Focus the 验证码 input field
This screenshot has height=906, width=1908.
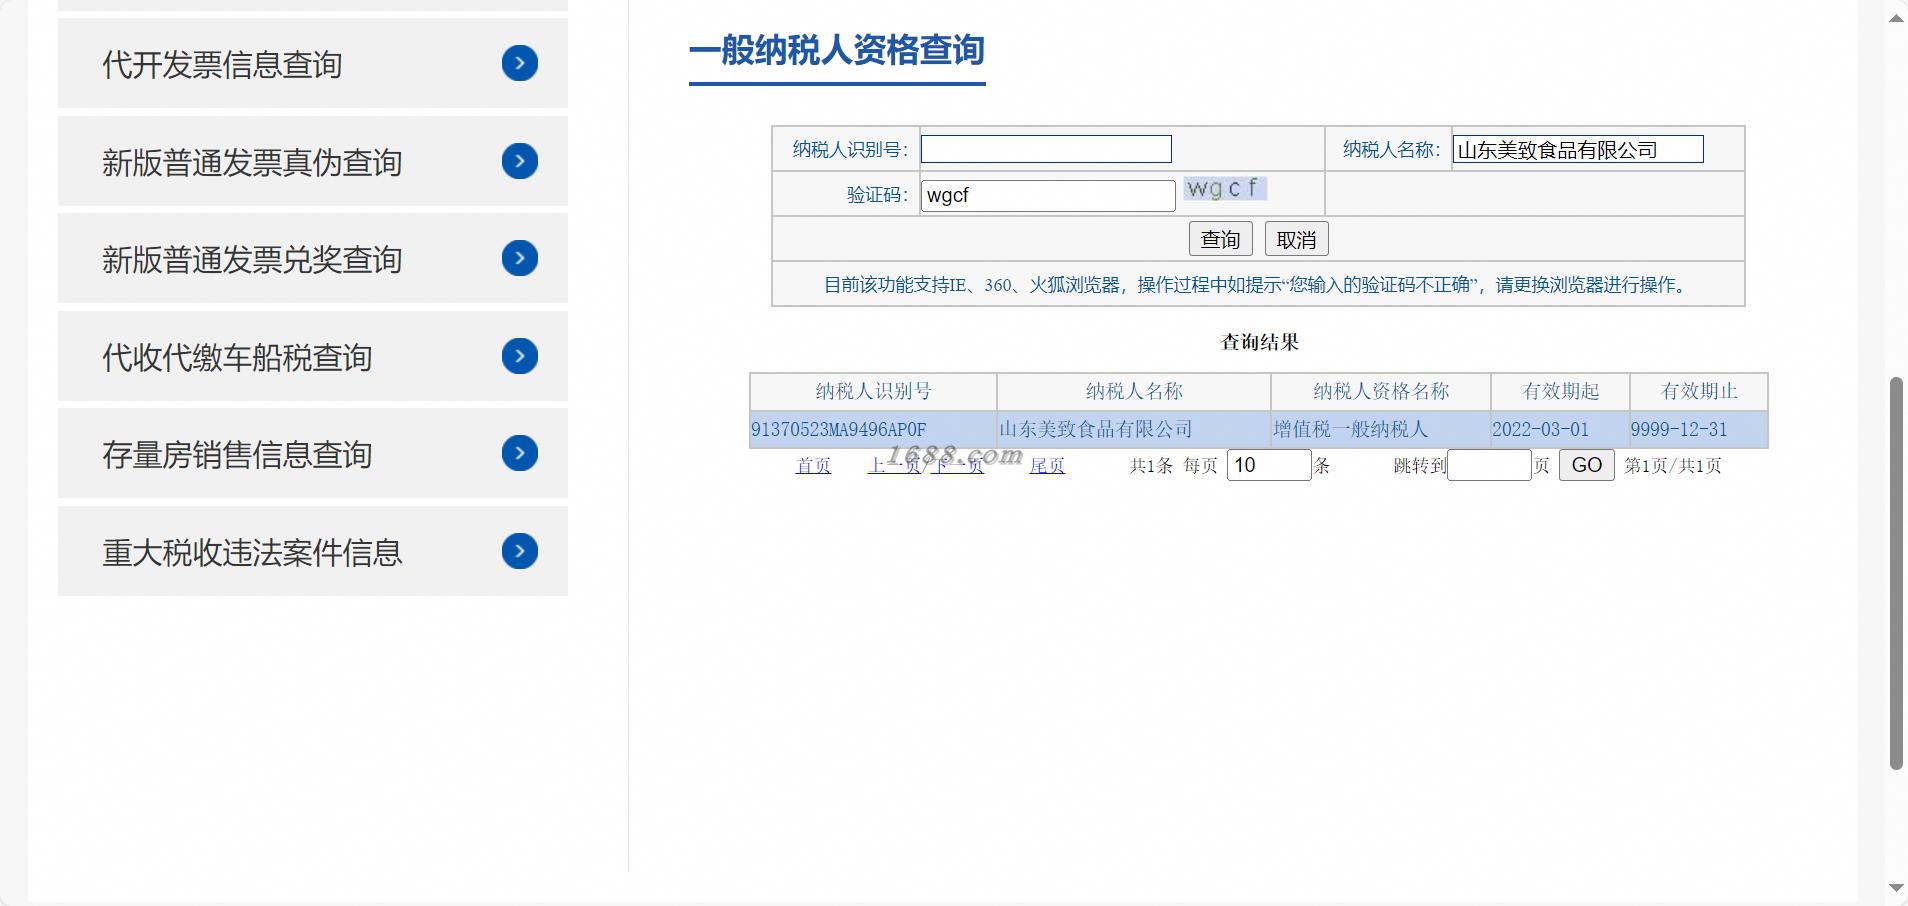[x=1048, y=195]
